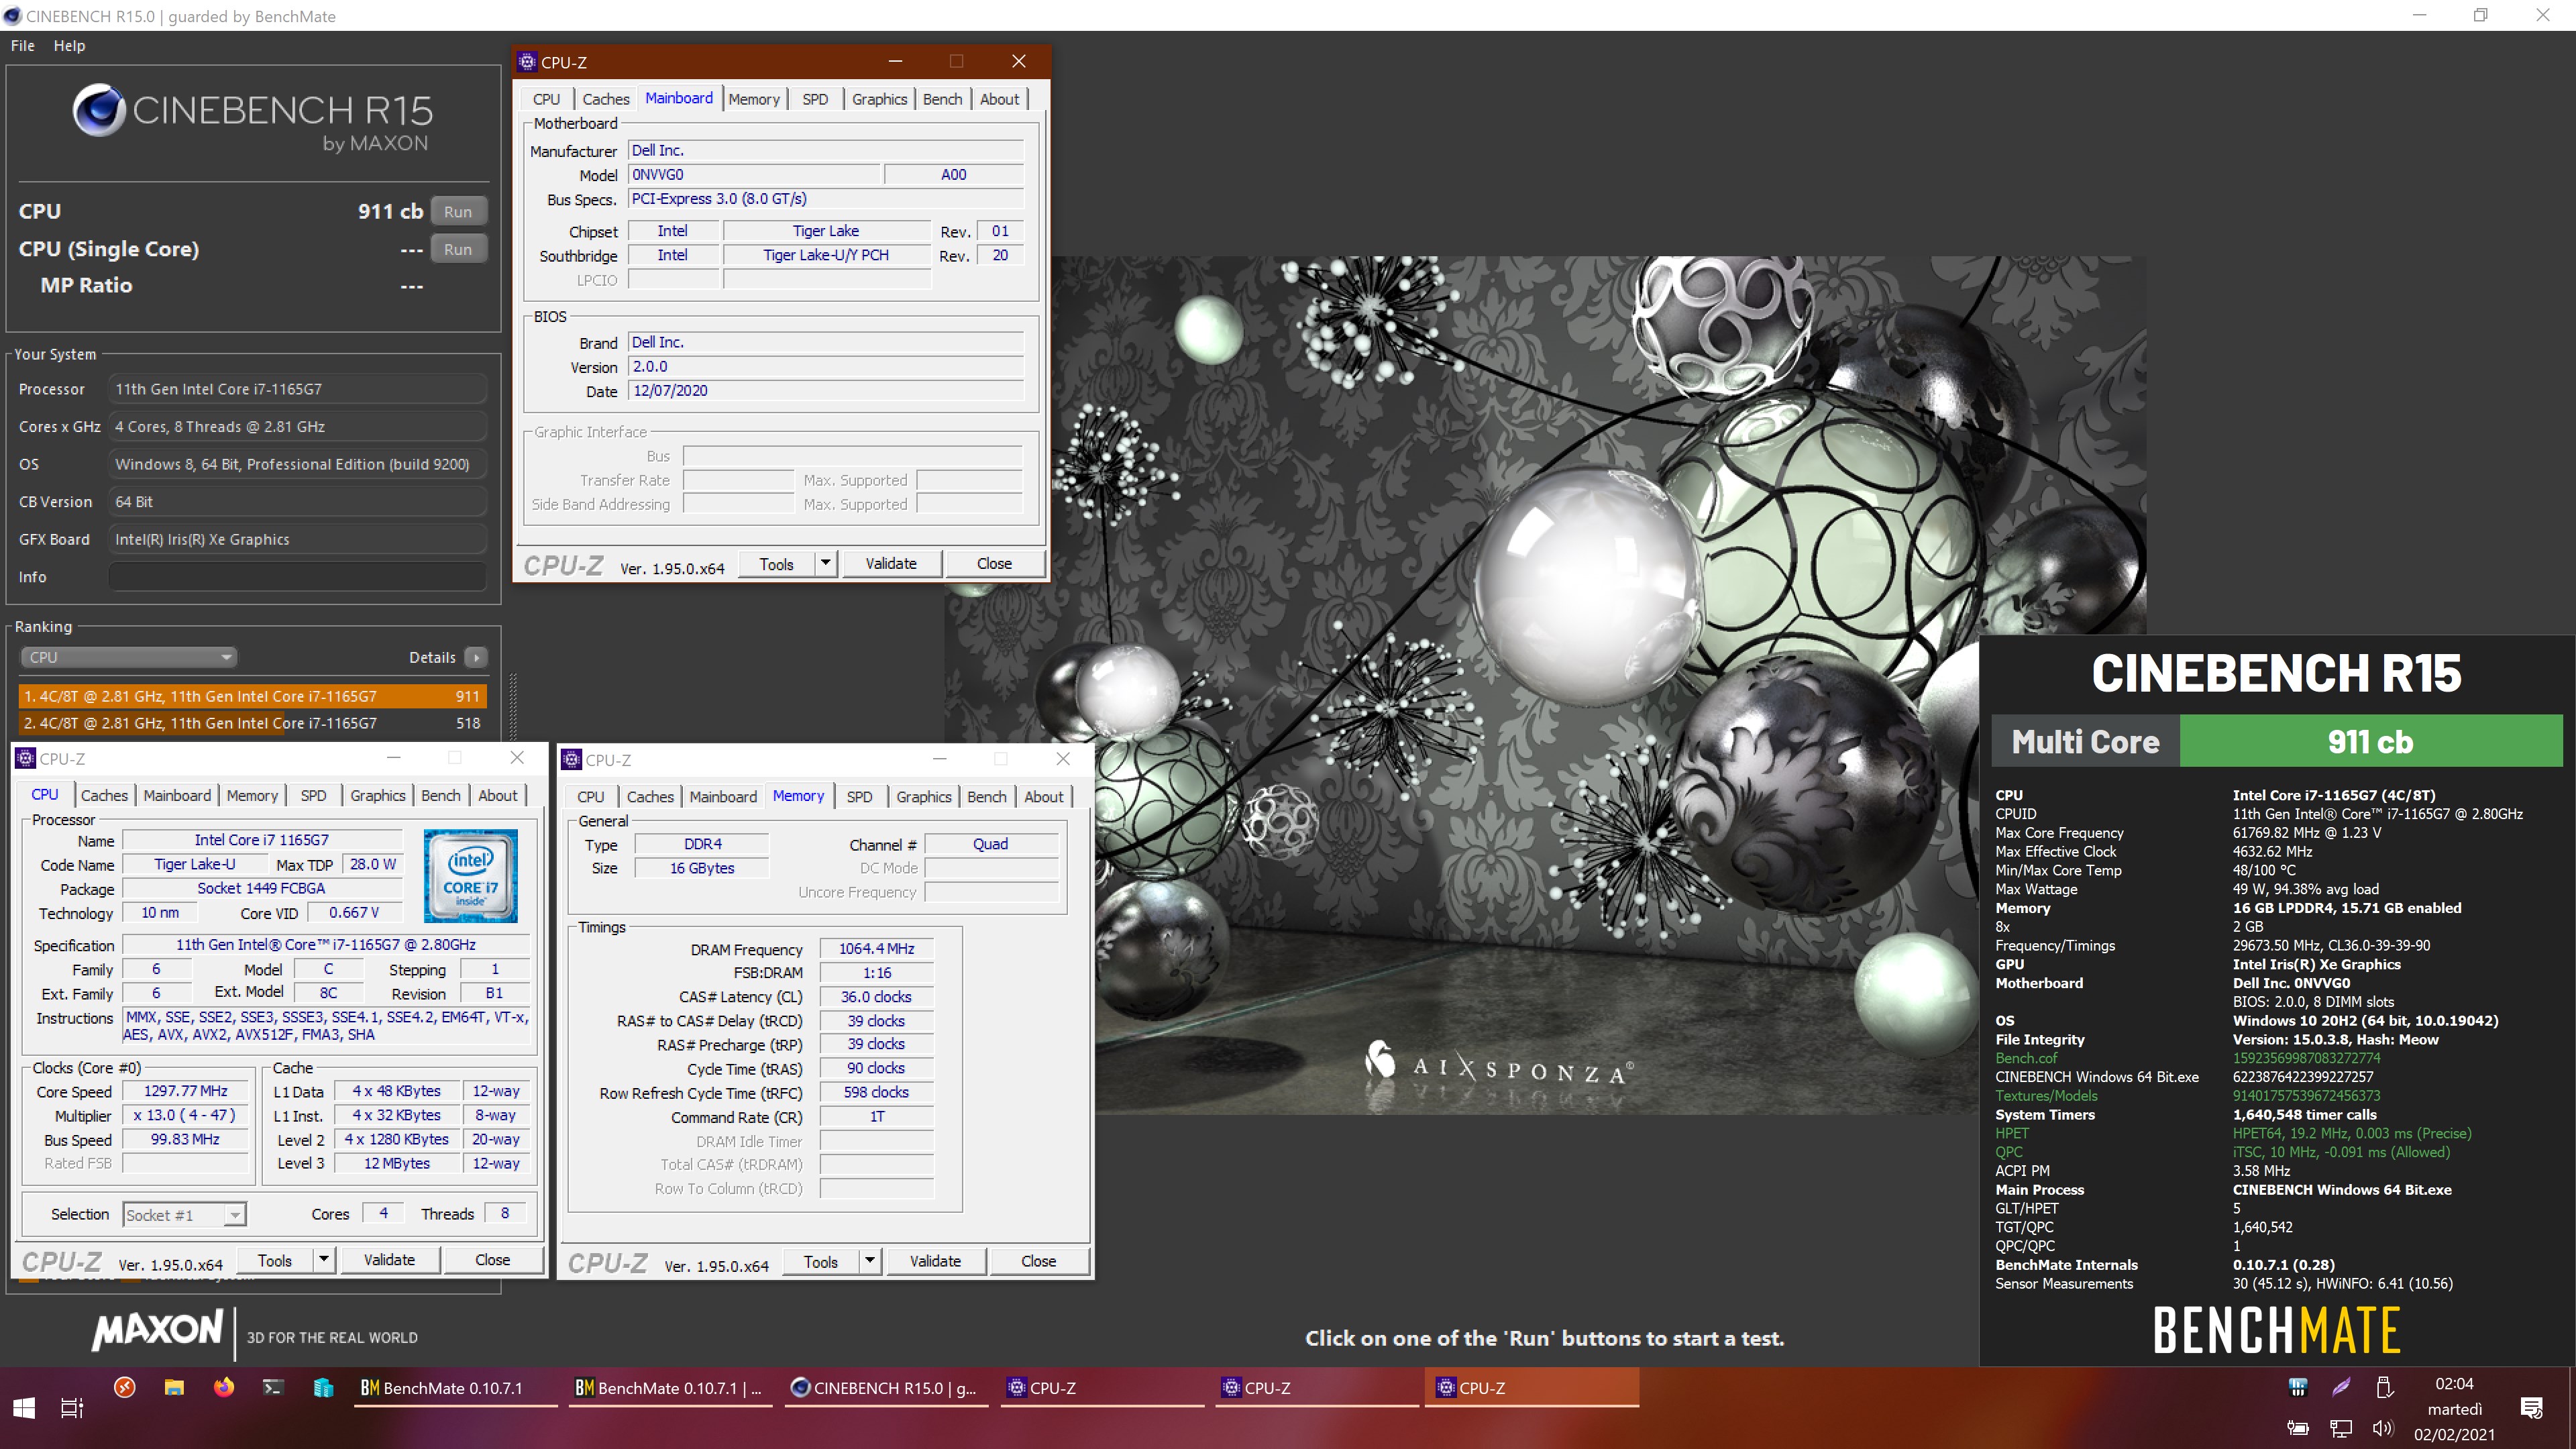
Task: Click the purple feather tray icon
Action: coord(2341,1387)
